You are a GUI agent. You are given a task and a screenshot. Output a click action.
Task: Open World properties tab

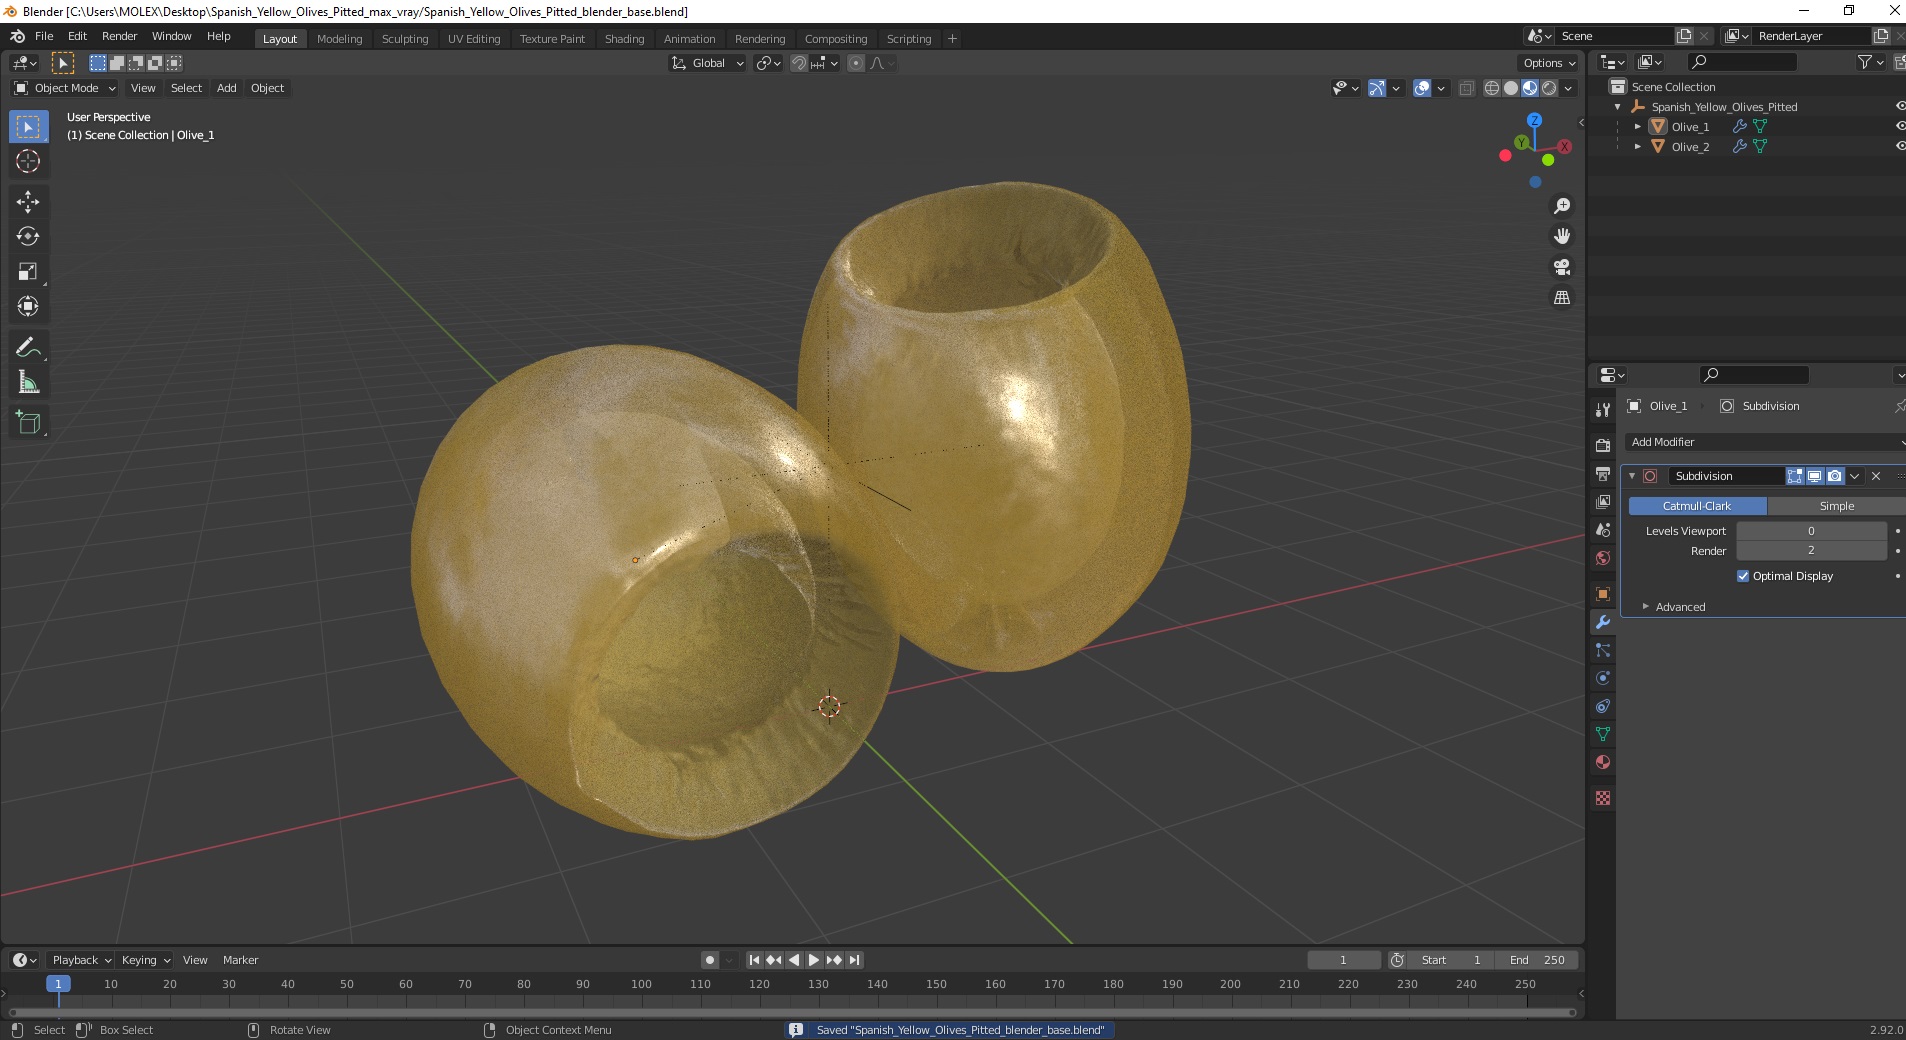(x=1603, y=557)
